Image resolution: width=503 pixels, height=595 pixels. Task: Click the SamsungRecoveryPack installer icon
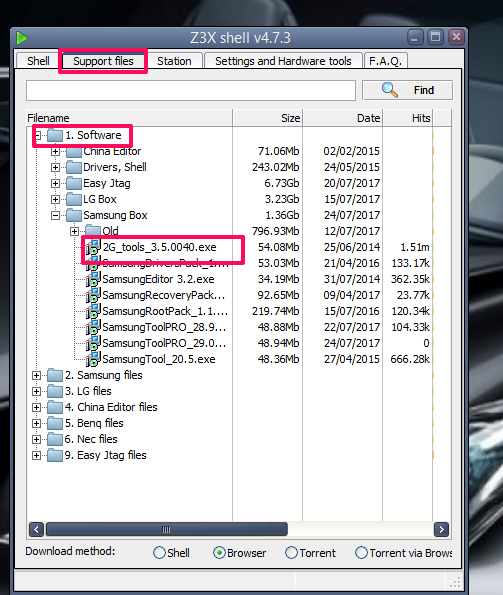(x=93, y=295)
